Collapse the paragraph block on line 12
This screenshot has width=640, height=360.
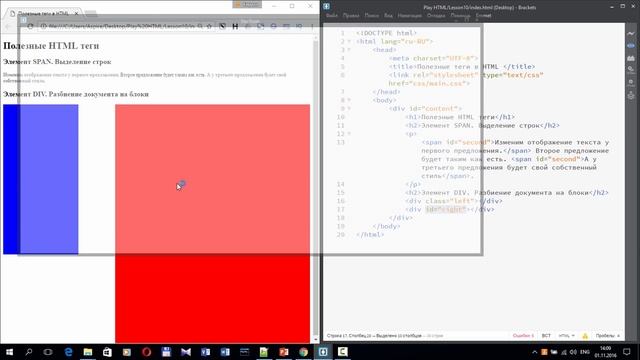349,134
